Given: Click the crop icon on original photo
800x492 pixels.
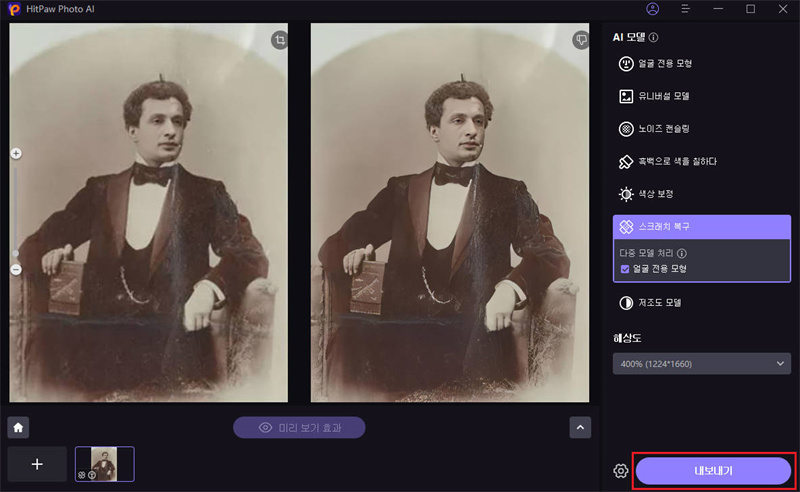Looking at the screenshot, I should click(x=280, y=40).
